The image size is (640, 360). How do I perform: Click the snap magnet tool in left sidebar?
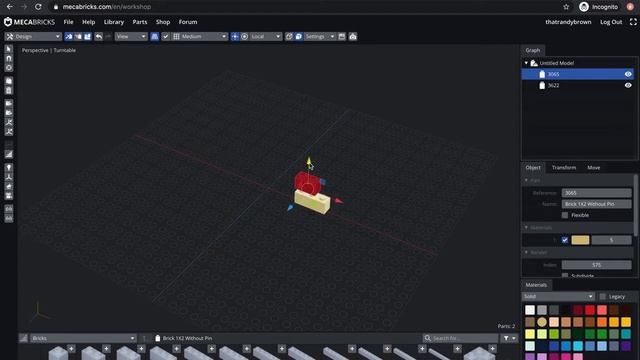coord(9,58)
